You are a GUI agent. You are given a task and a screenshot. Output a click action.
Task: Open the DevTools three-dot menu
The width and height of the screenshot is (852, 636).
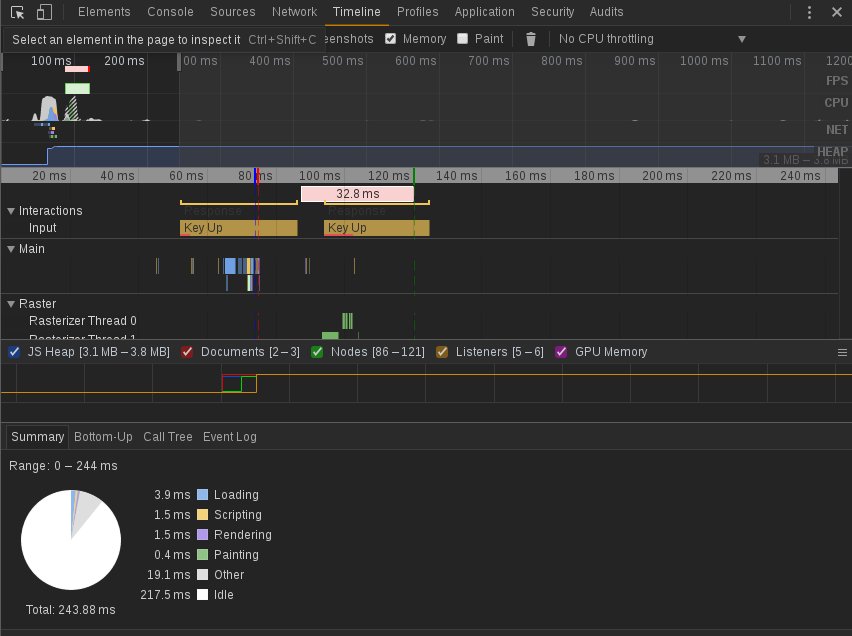coord(810,12)
